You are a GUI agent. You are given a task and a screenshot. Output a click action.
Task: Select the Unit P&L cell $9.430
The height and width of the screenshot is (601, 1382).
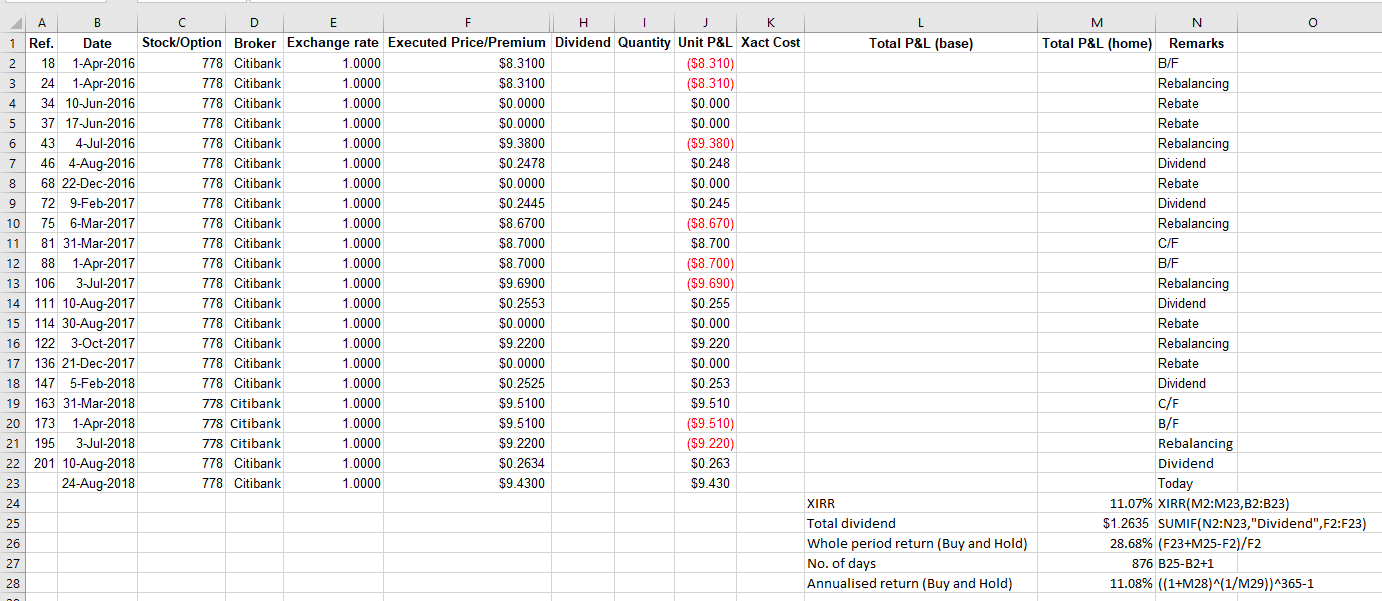(x=705, y=483)
